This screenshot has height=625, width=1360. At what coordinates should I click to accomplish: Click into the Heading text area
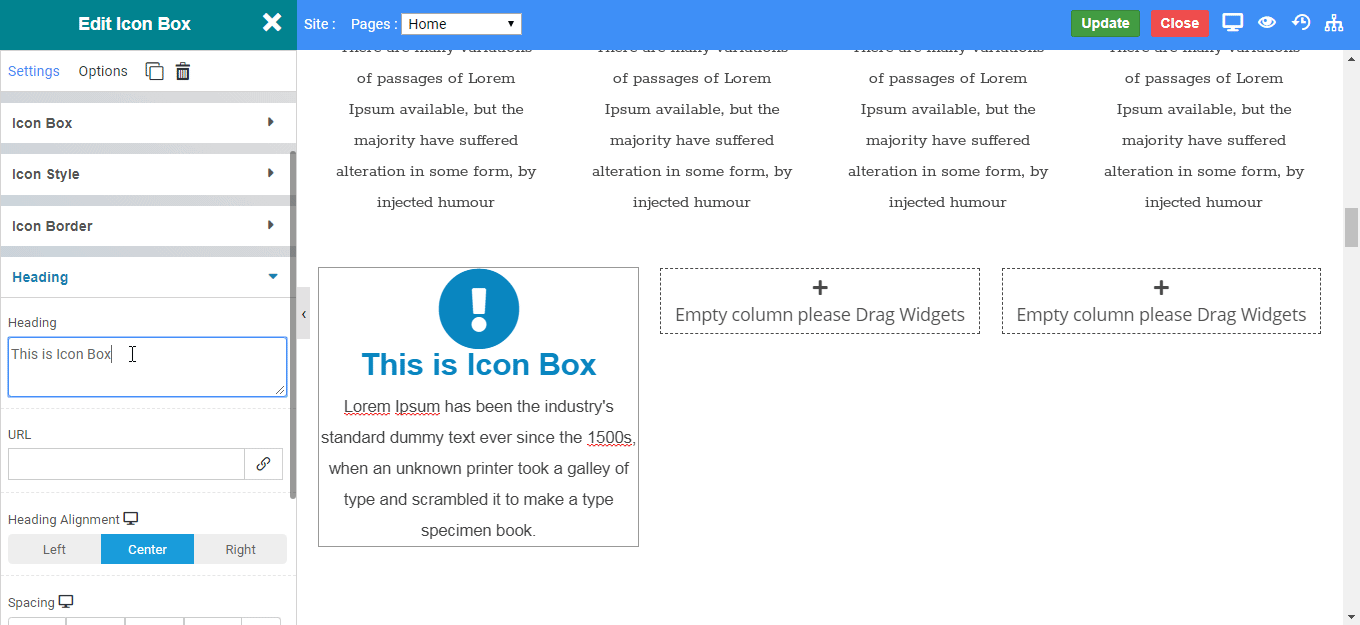[147, 367]
